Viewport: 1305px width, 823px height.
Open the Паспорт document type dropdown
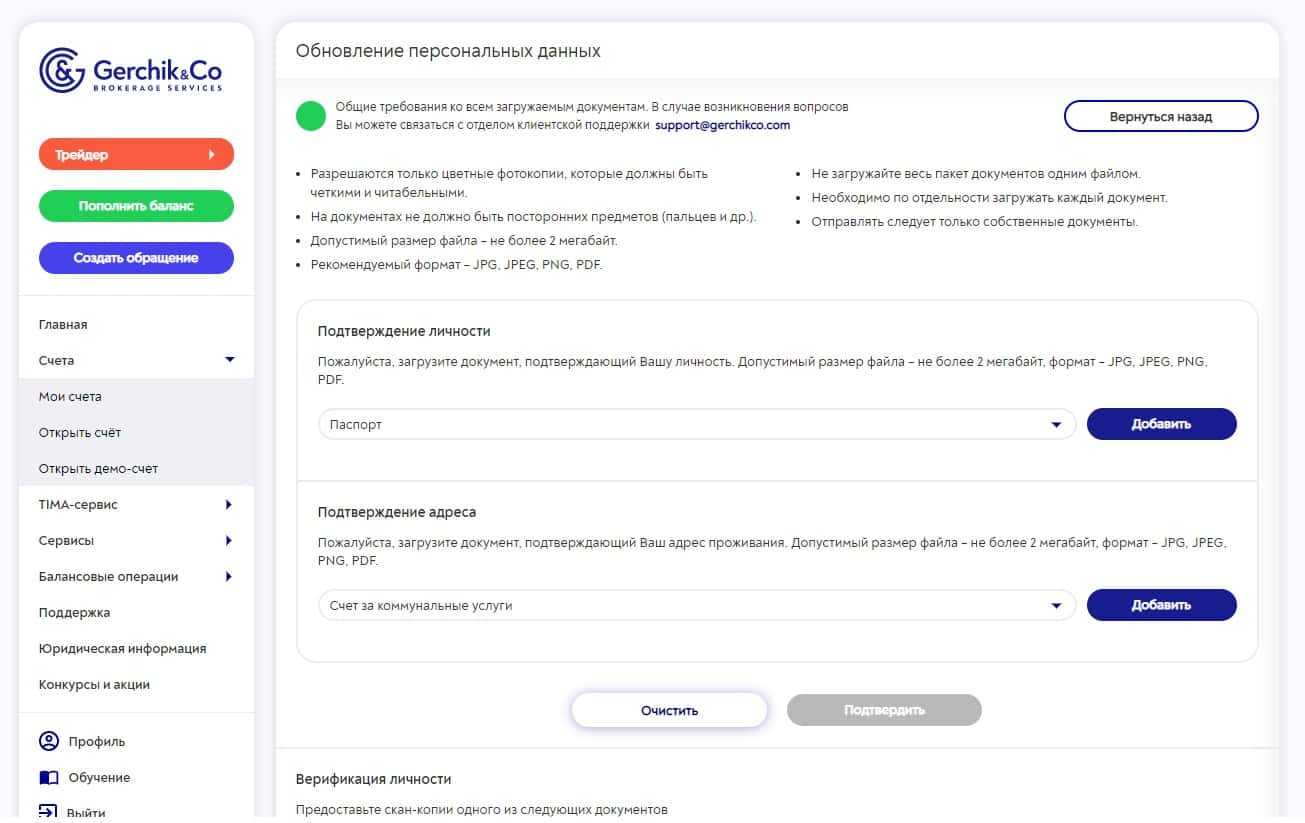697,424
